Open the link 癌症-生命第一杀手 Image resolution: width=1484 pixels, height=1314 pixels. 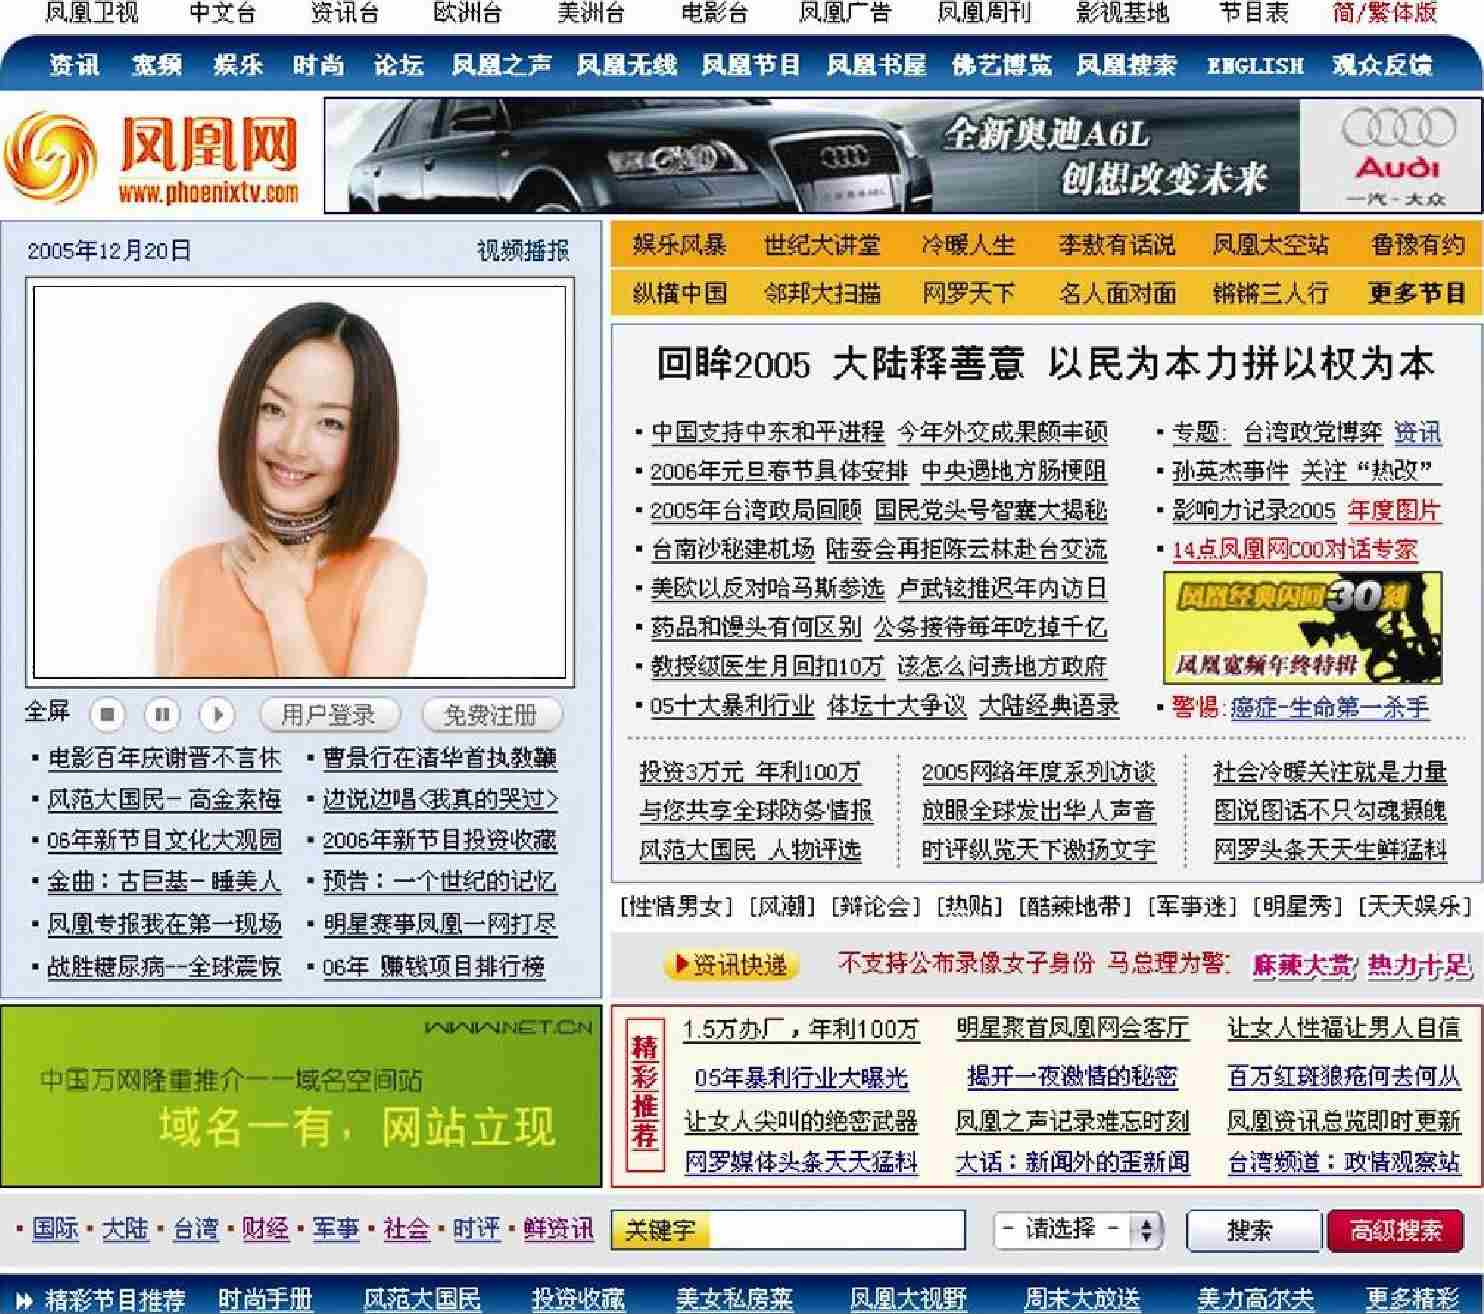1330,708
